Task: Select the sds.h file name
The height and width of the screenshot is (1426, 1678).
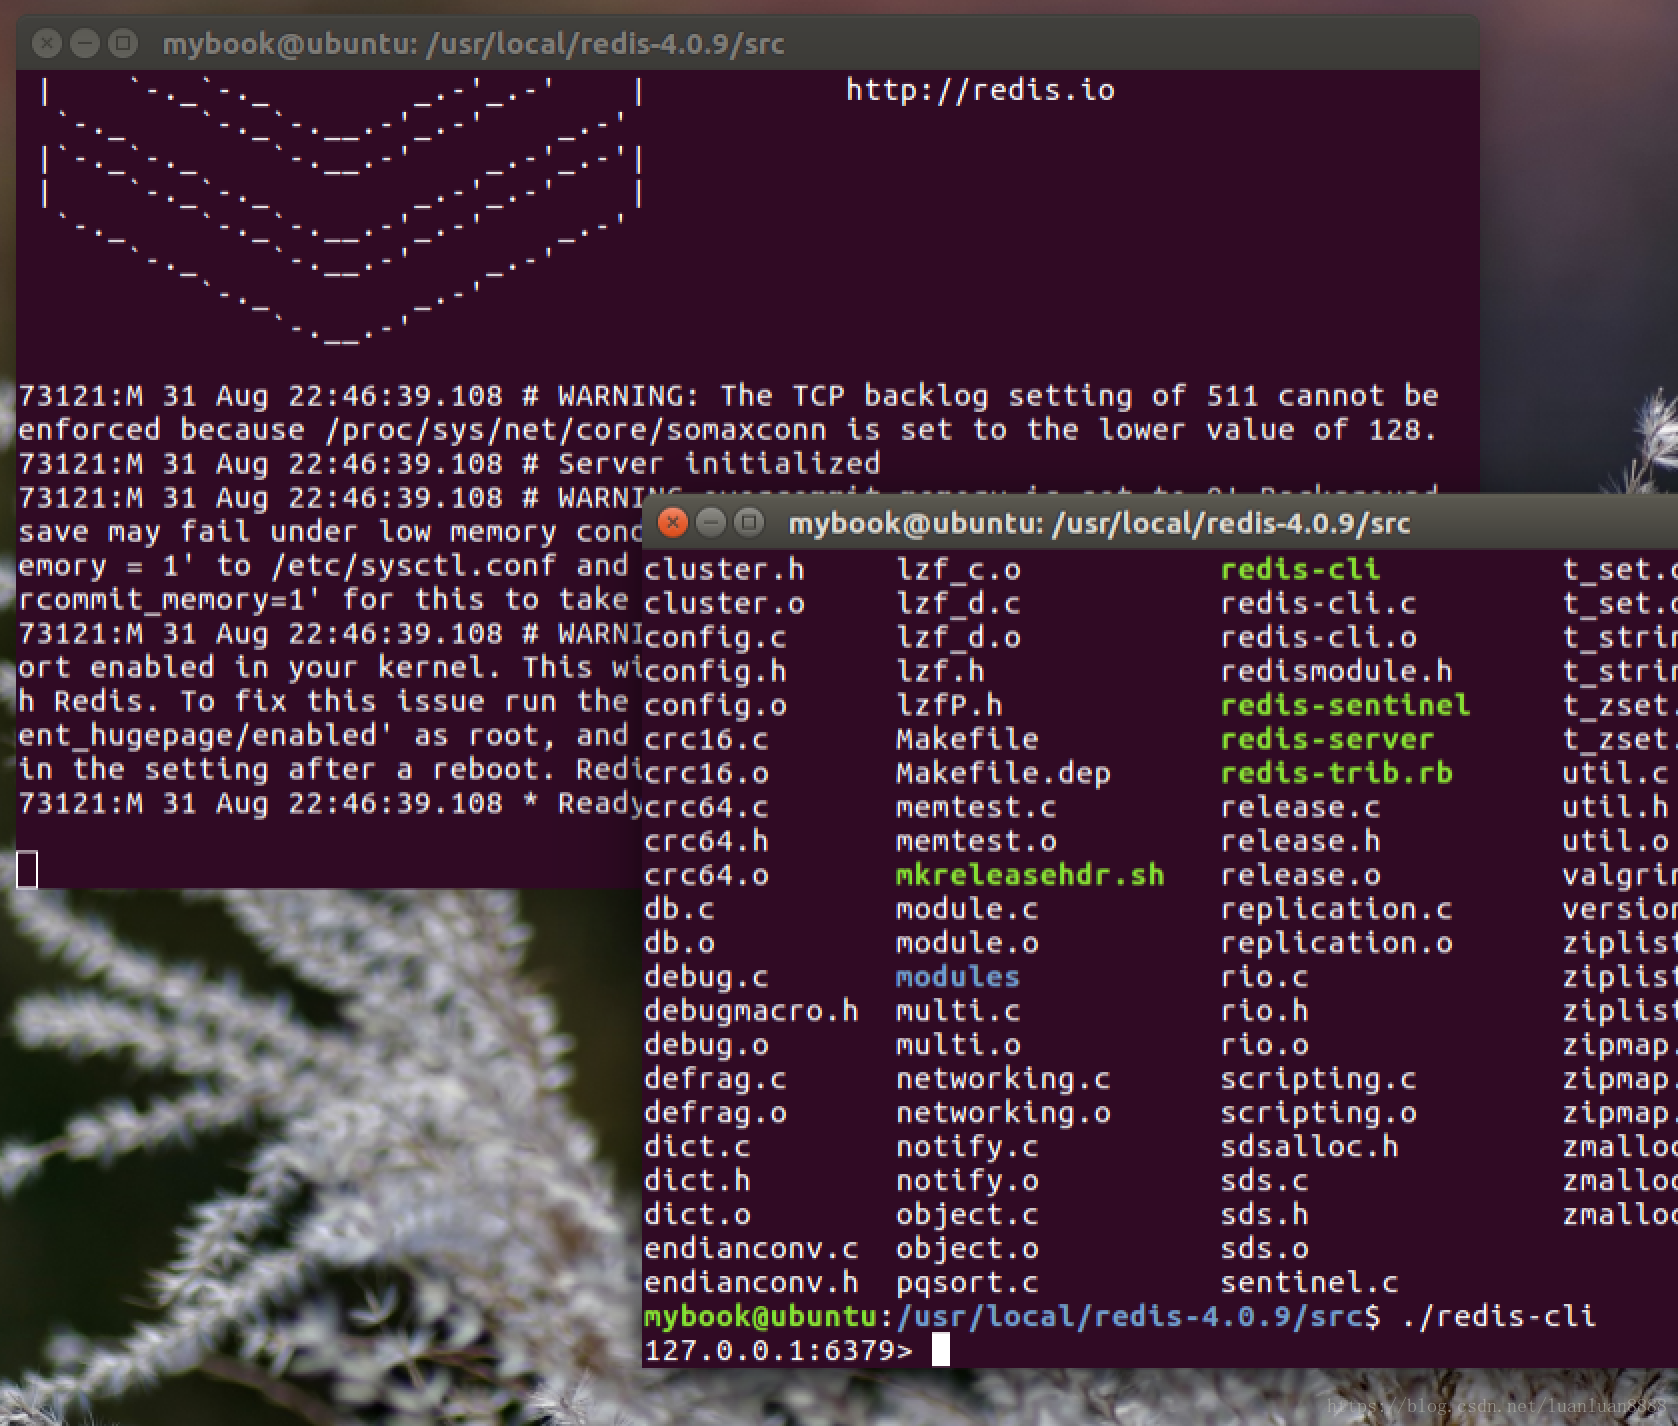Action: tap(1264, 1215)
